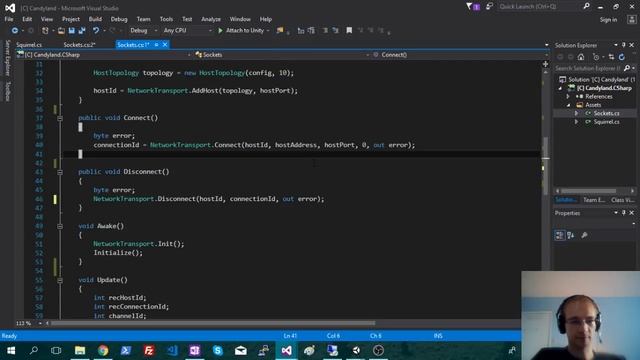640x360 pixels.
Task: Click the bookmark icon in toolbar
Action: [349, 31]
